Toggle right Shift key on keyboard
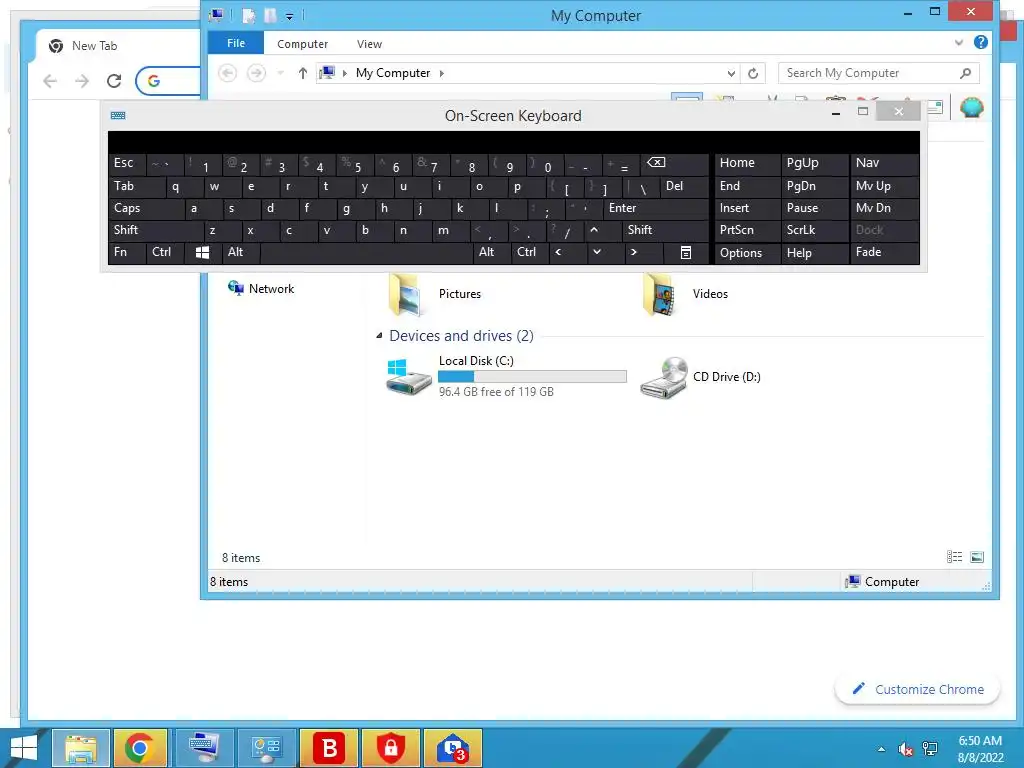This screenshot has width=1024, height=768. click(x=665, y=231)
